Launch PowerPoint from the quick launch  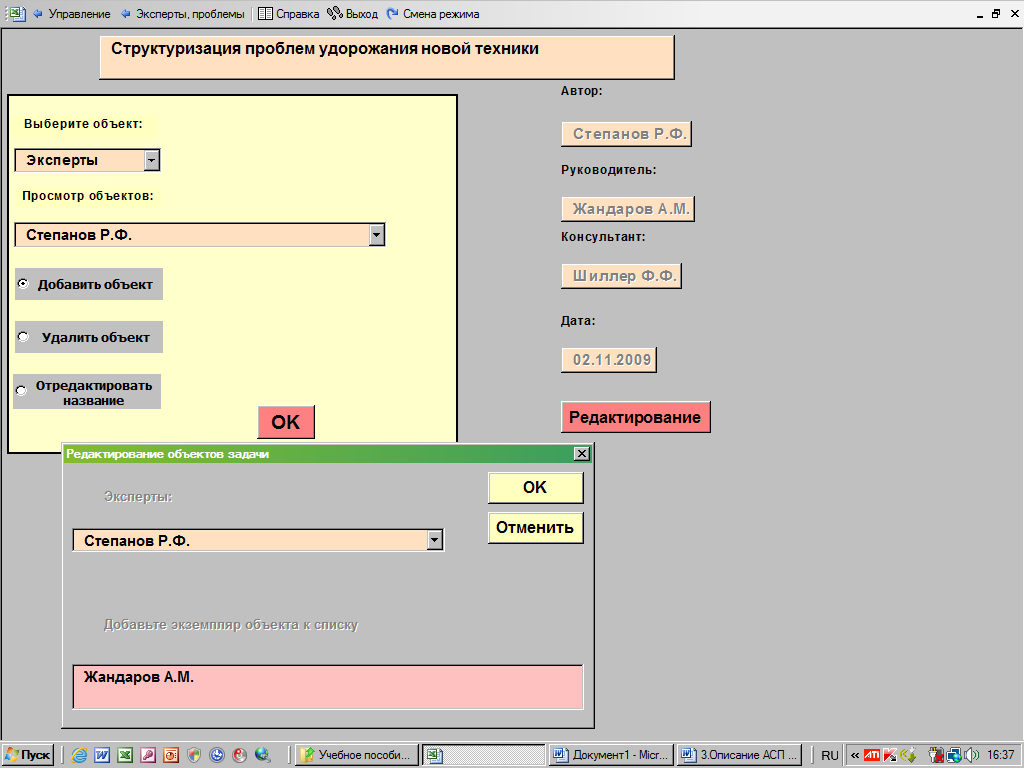coord(171,755)
